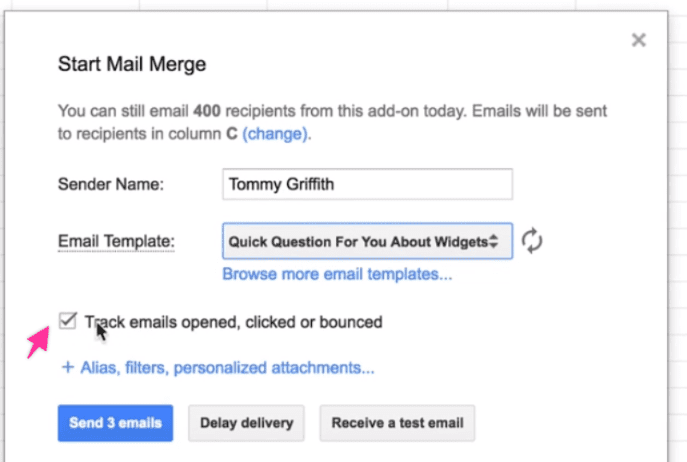Request Receive a test email
687x462 pixels.
(397, 423)
